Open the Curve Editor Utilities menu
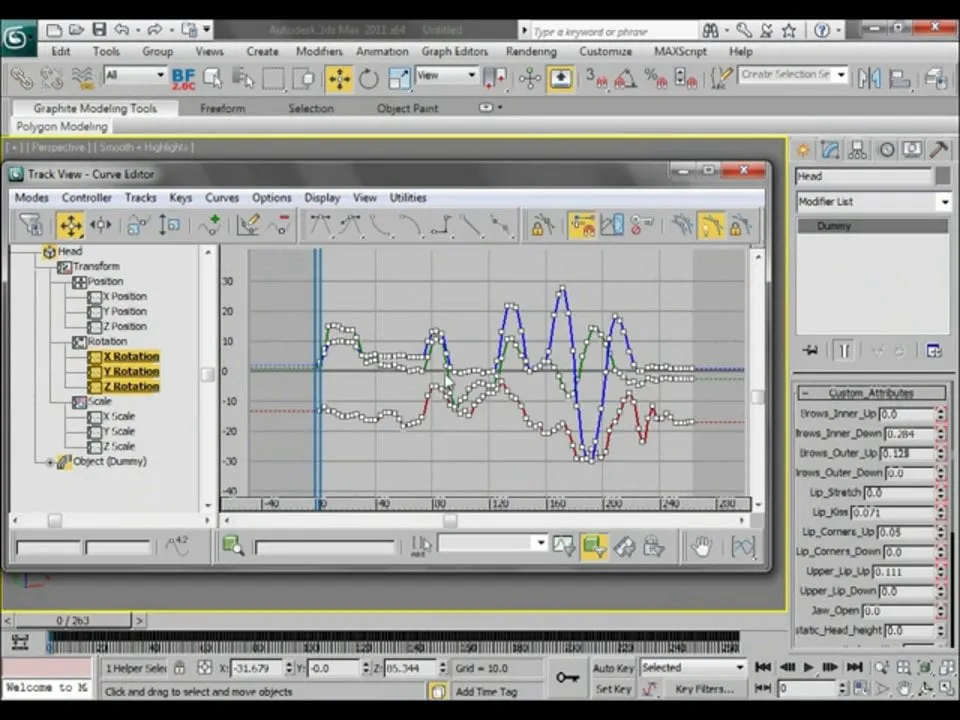Screen dimensions: 960x720 (x=408, y=198)
